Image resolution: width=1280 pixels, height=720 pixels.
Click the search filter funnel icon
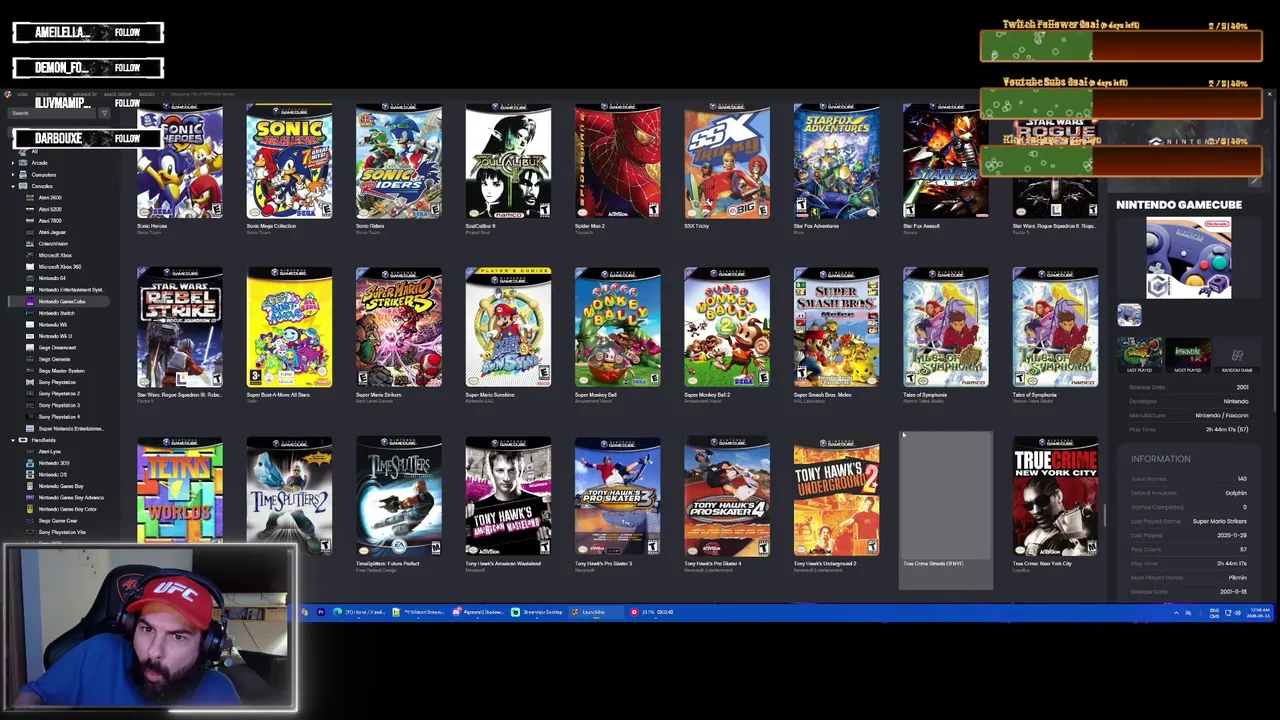pyautogui.click(x=104, y=113)
